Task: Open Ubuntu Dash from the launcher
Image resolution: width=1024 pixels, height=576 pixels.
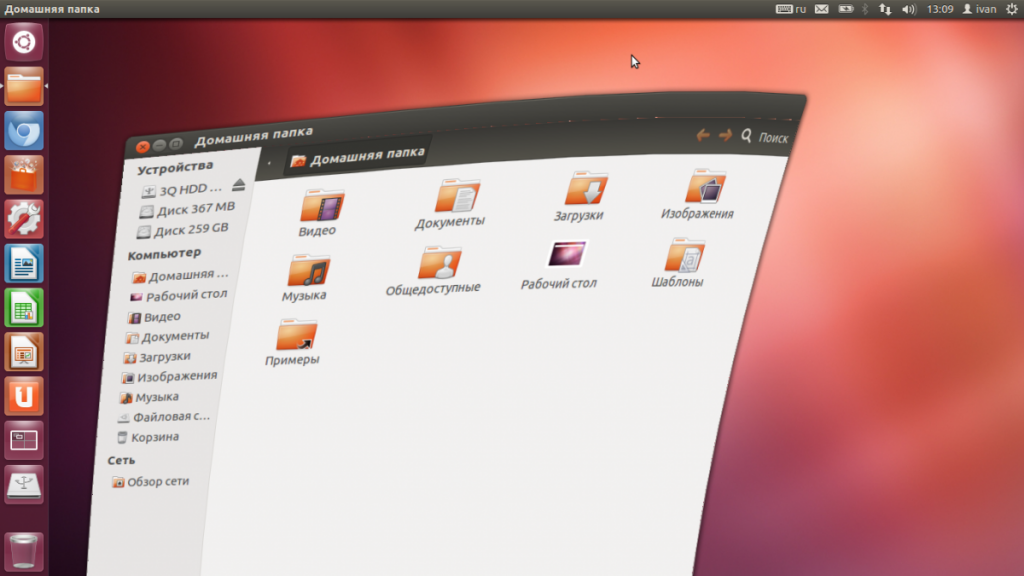Action: [24, 42]
